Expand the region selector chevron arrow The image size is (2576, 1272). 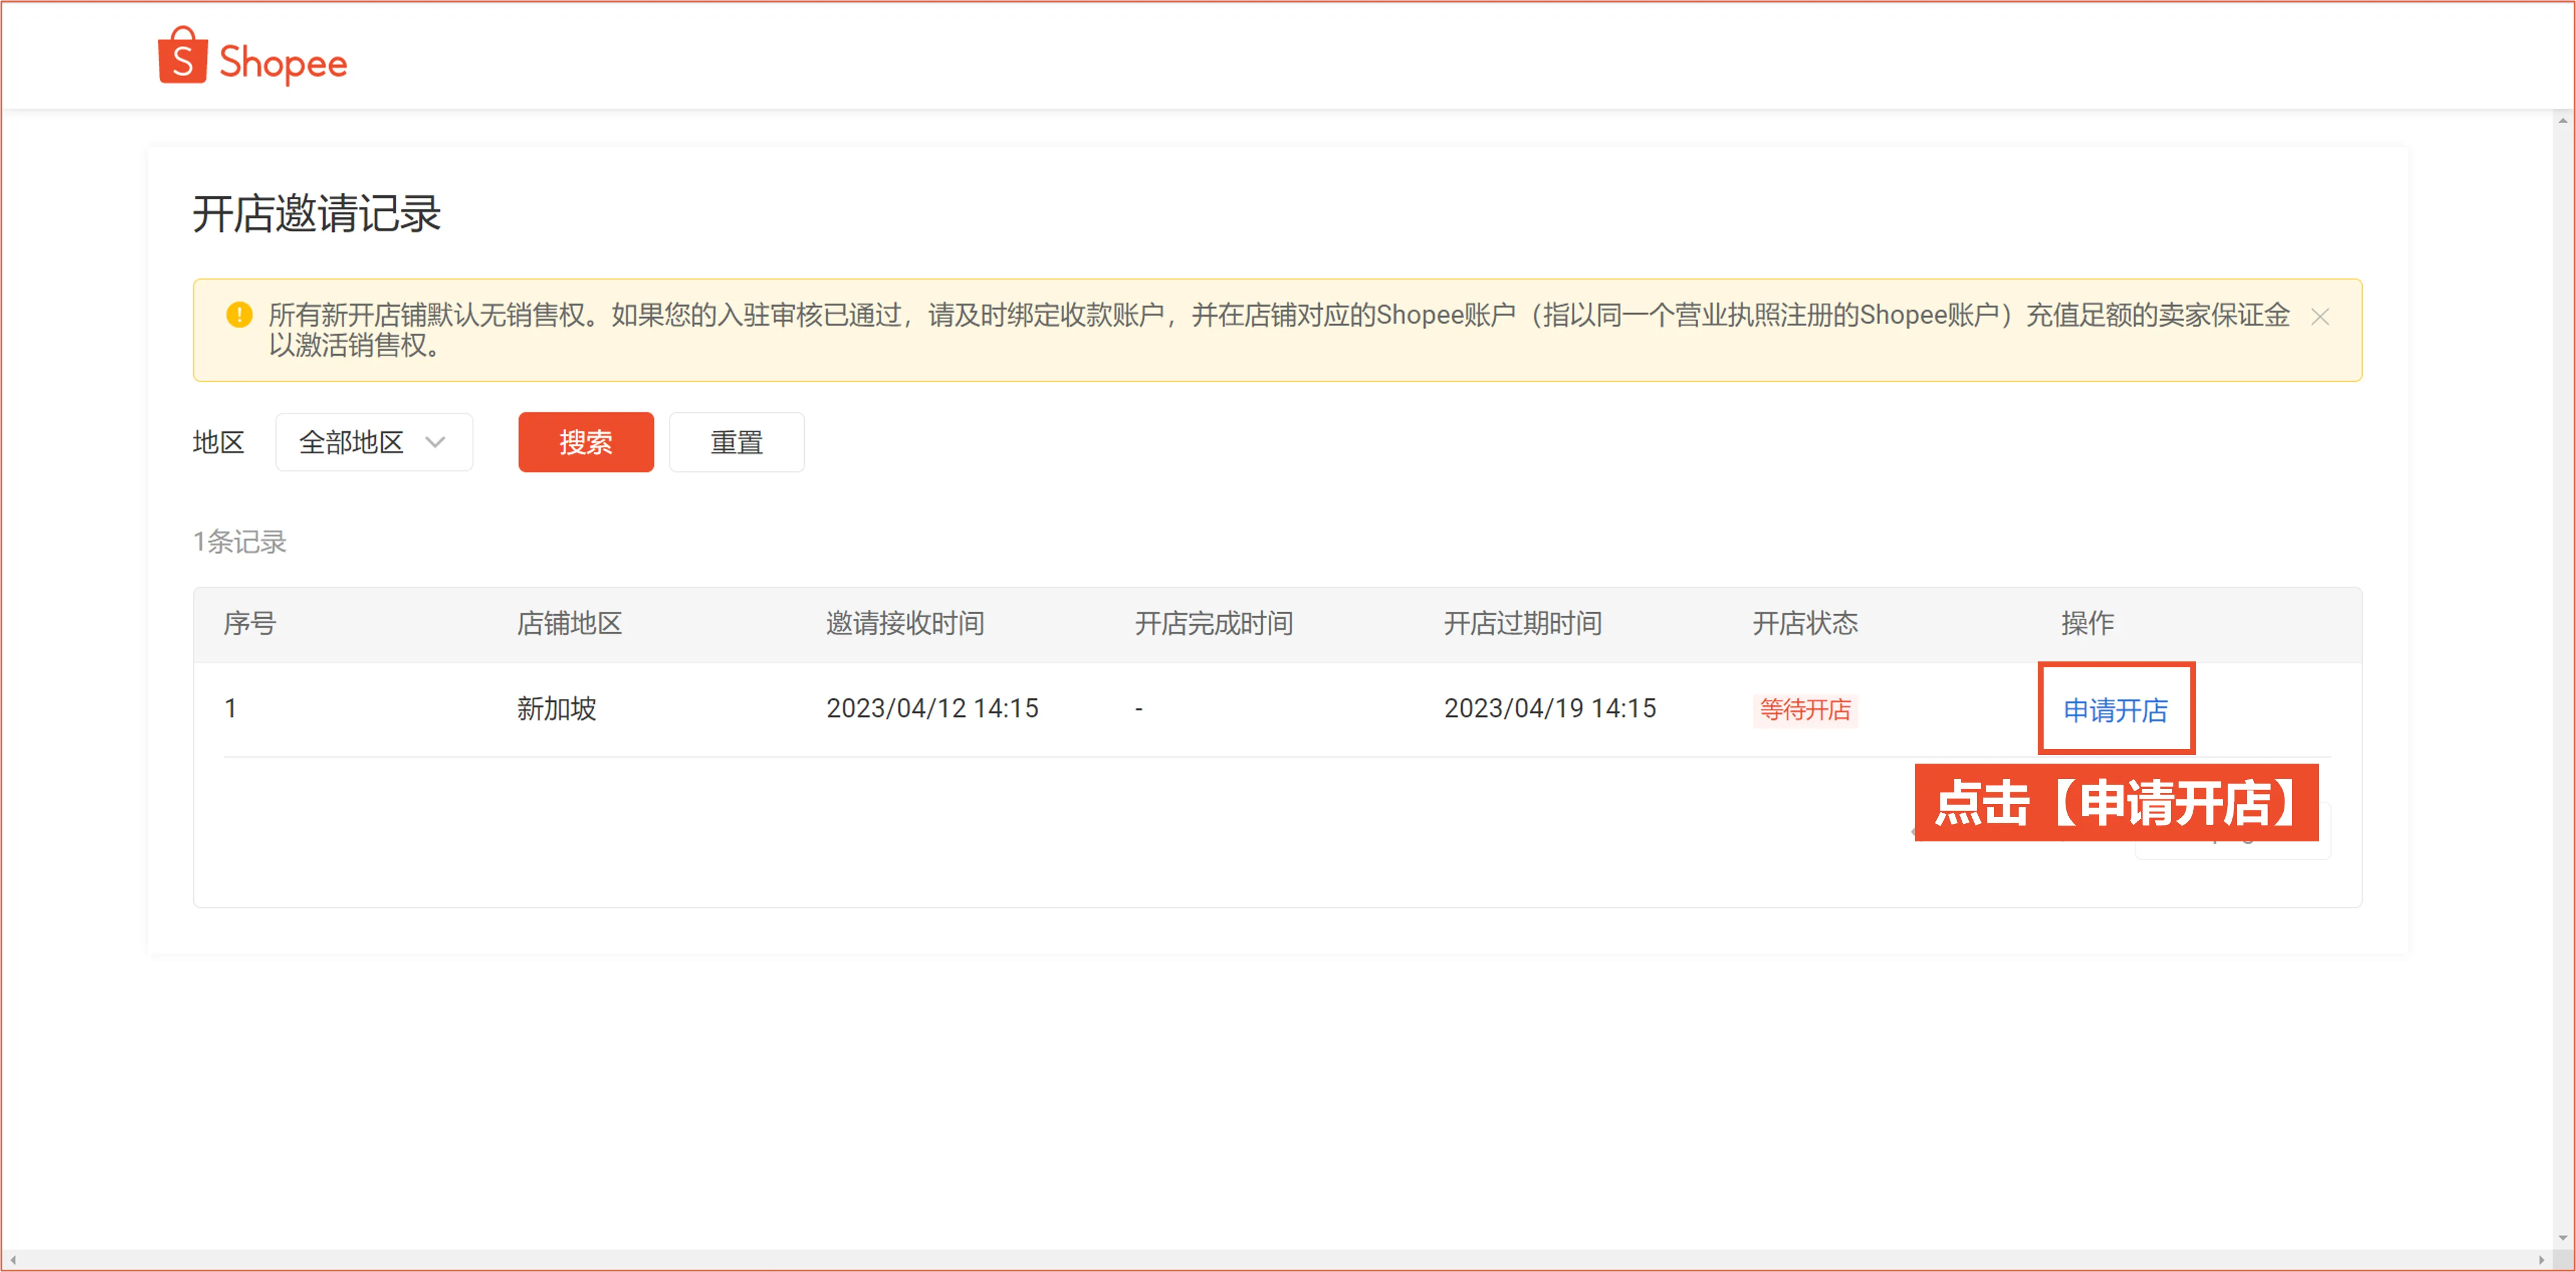(x=436, y=442)
